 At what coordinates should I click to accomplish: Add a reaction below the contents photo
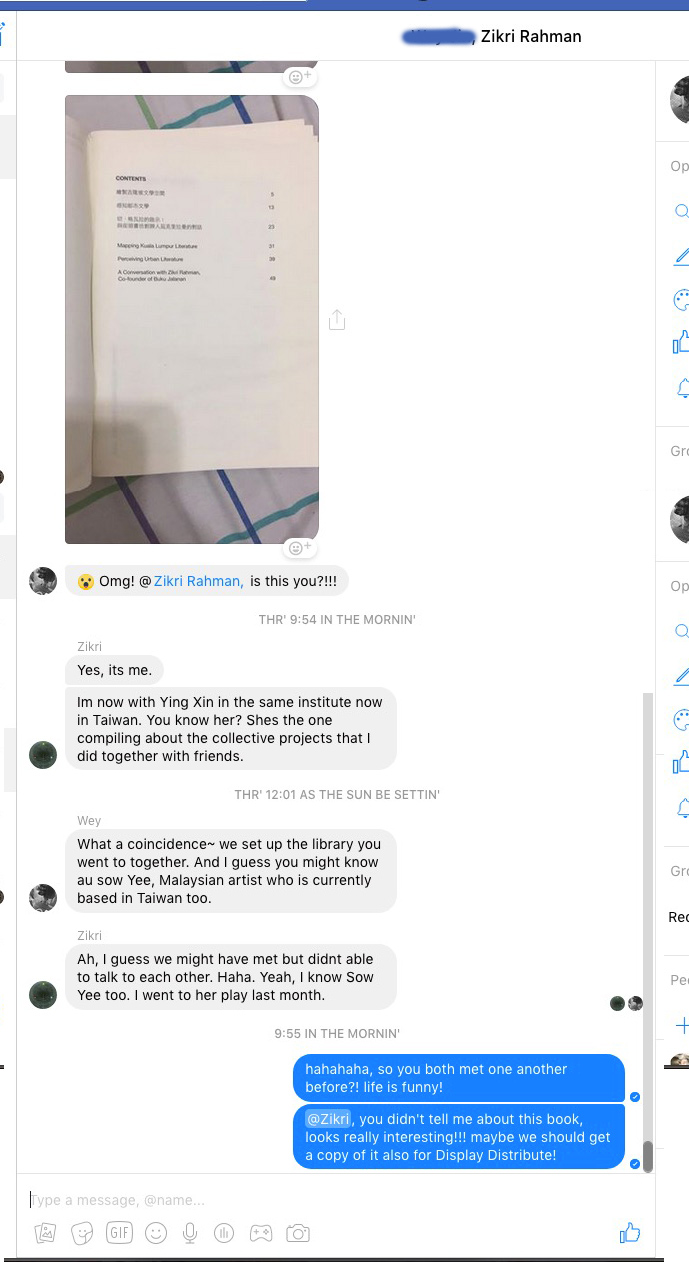point(300,548)
